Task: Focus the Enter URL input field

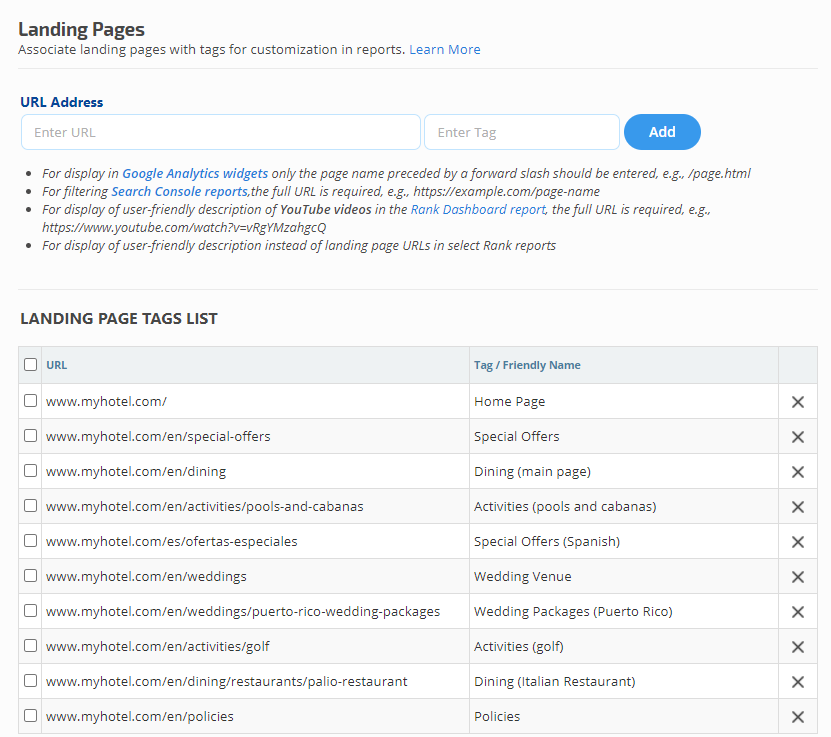Action: pos(221,132)
